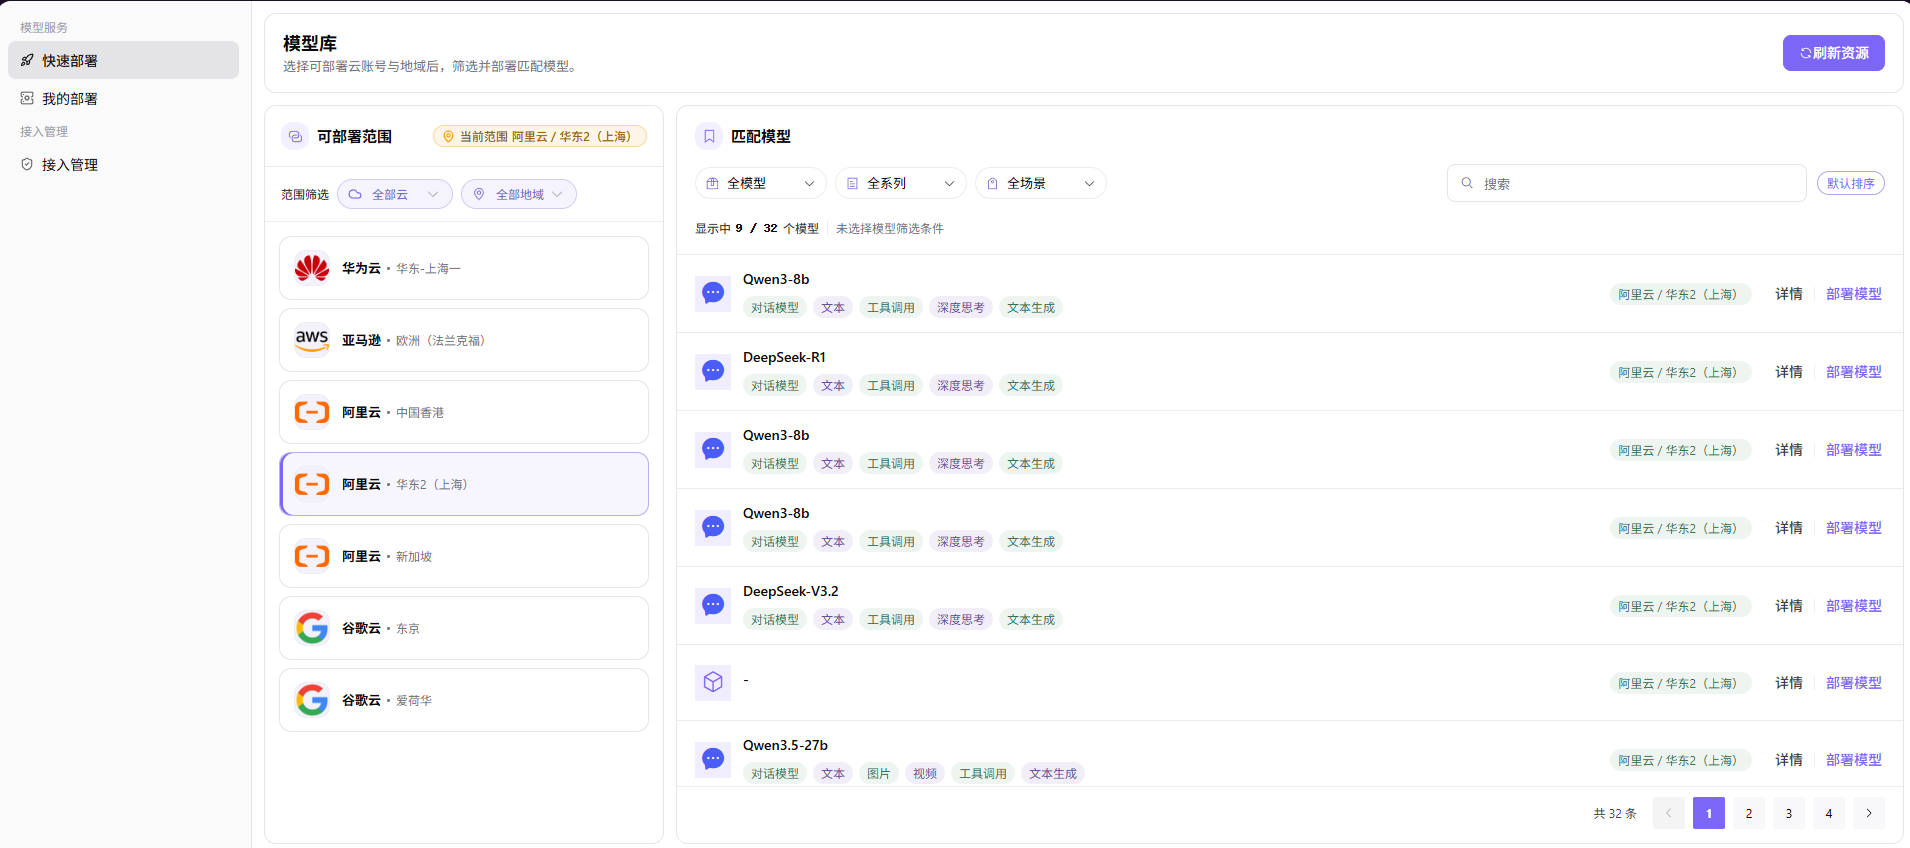Open 接入管理 in the sidebar

[123, 164]
